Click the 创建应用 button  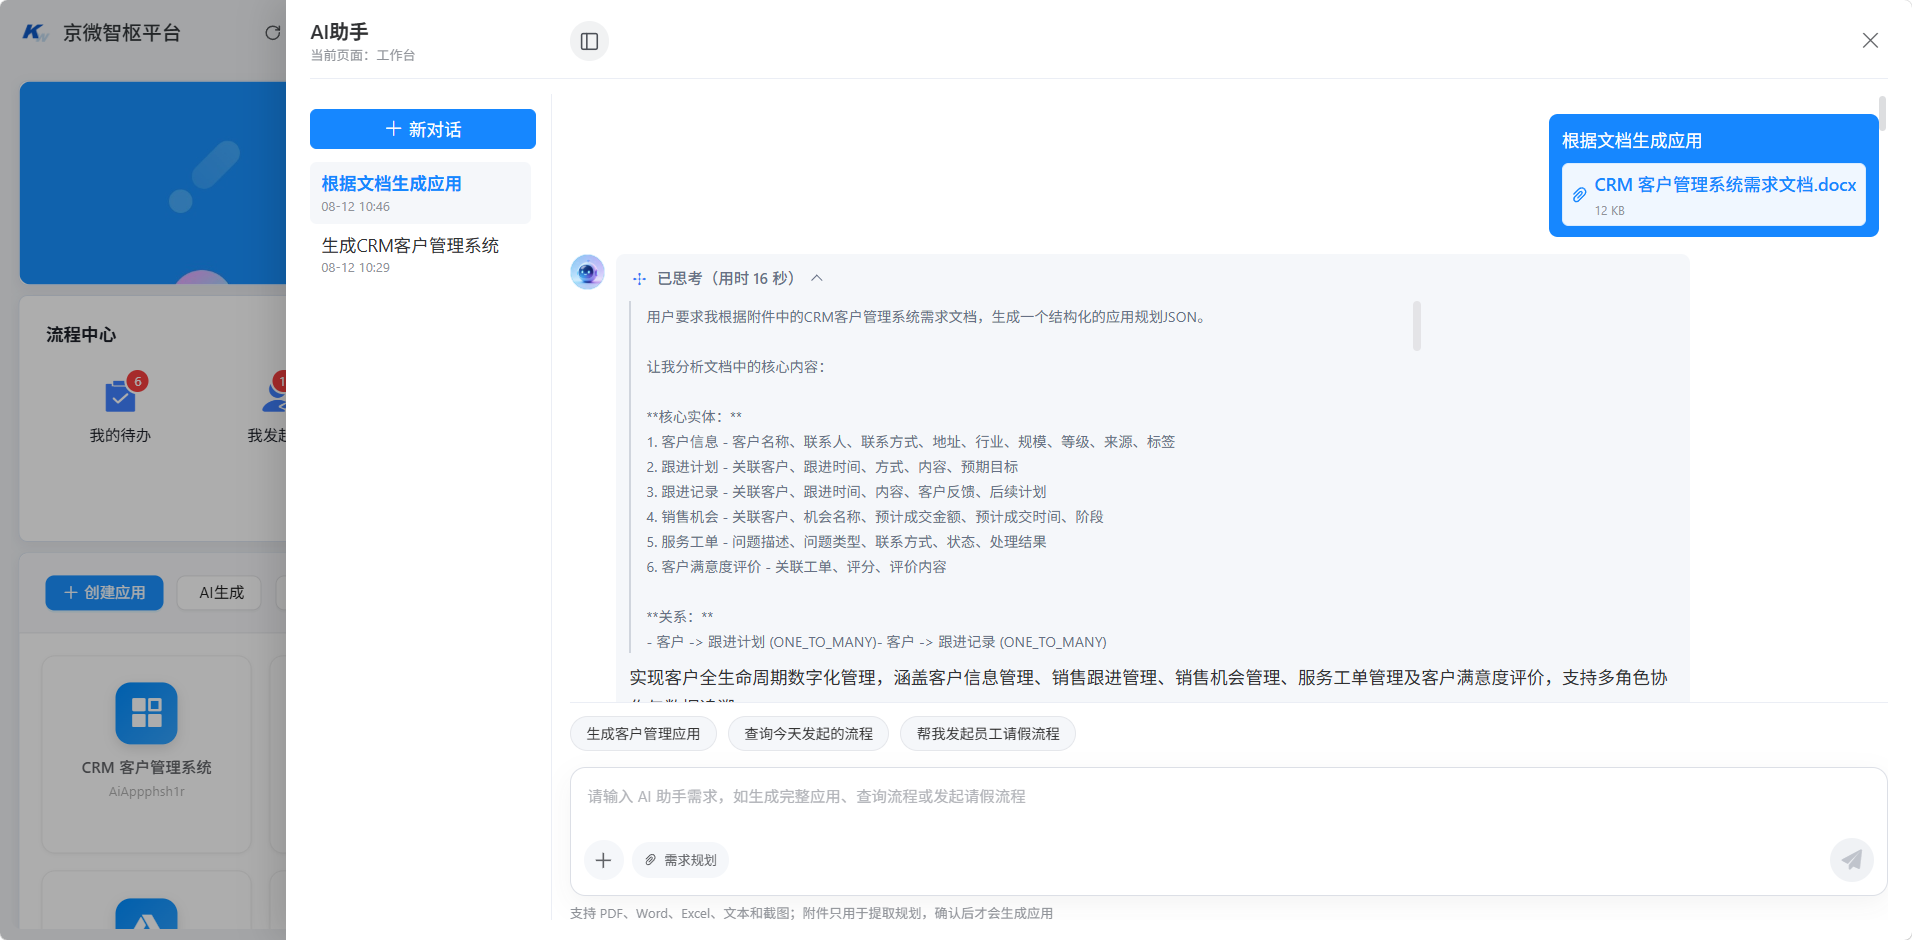(104, 593)
